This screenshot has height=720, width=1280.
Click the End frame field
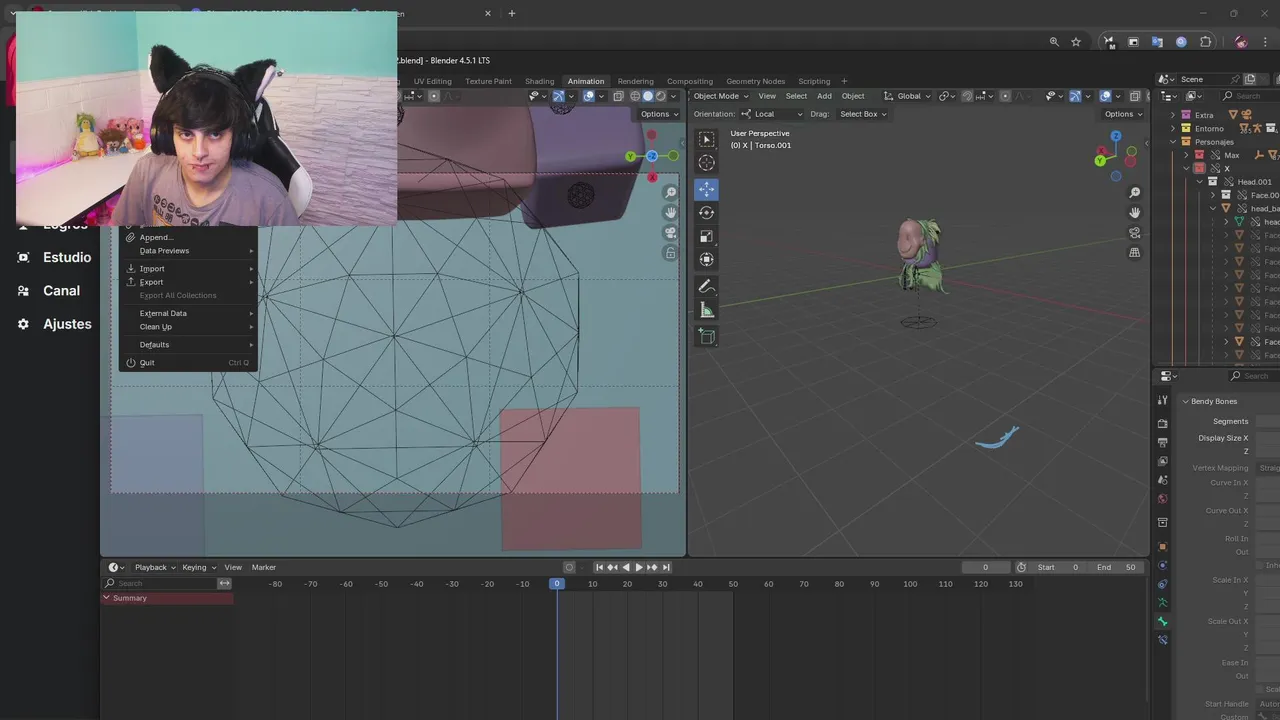[1118, 567]
